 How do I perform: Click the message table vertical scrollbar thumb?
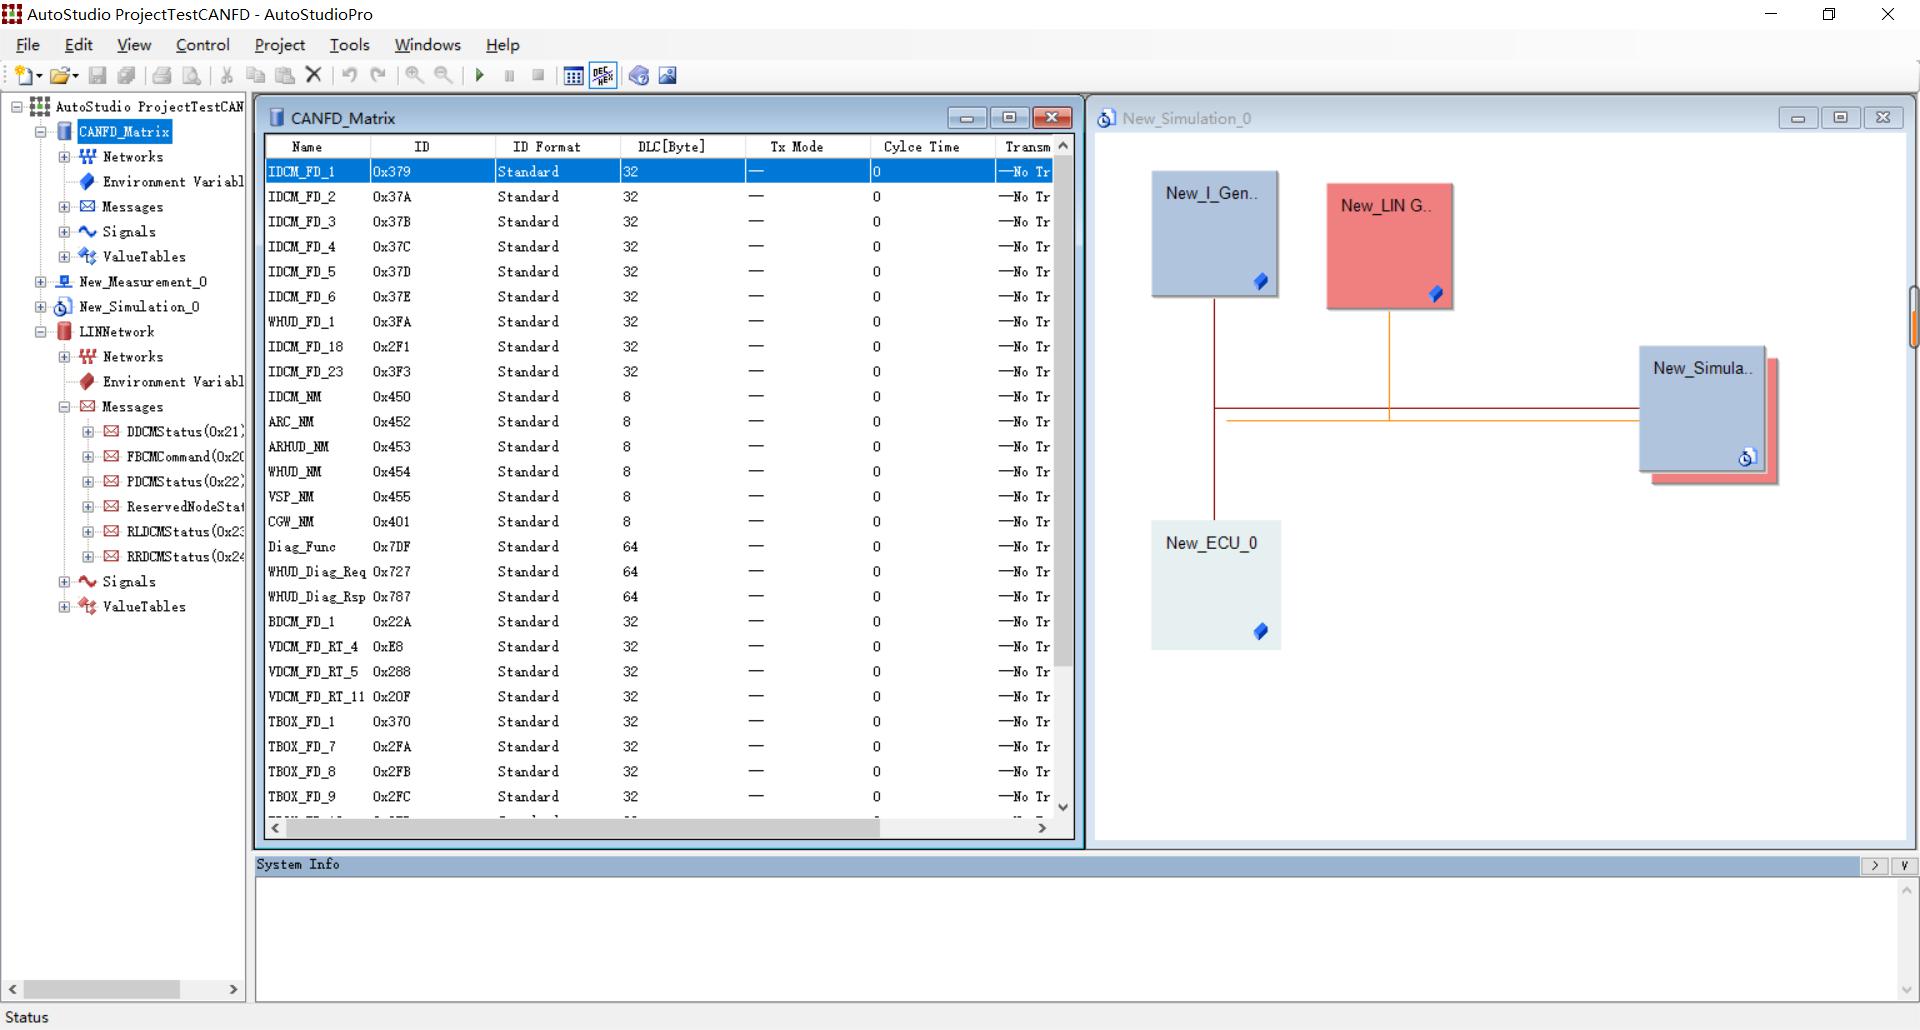(1063, 411)
